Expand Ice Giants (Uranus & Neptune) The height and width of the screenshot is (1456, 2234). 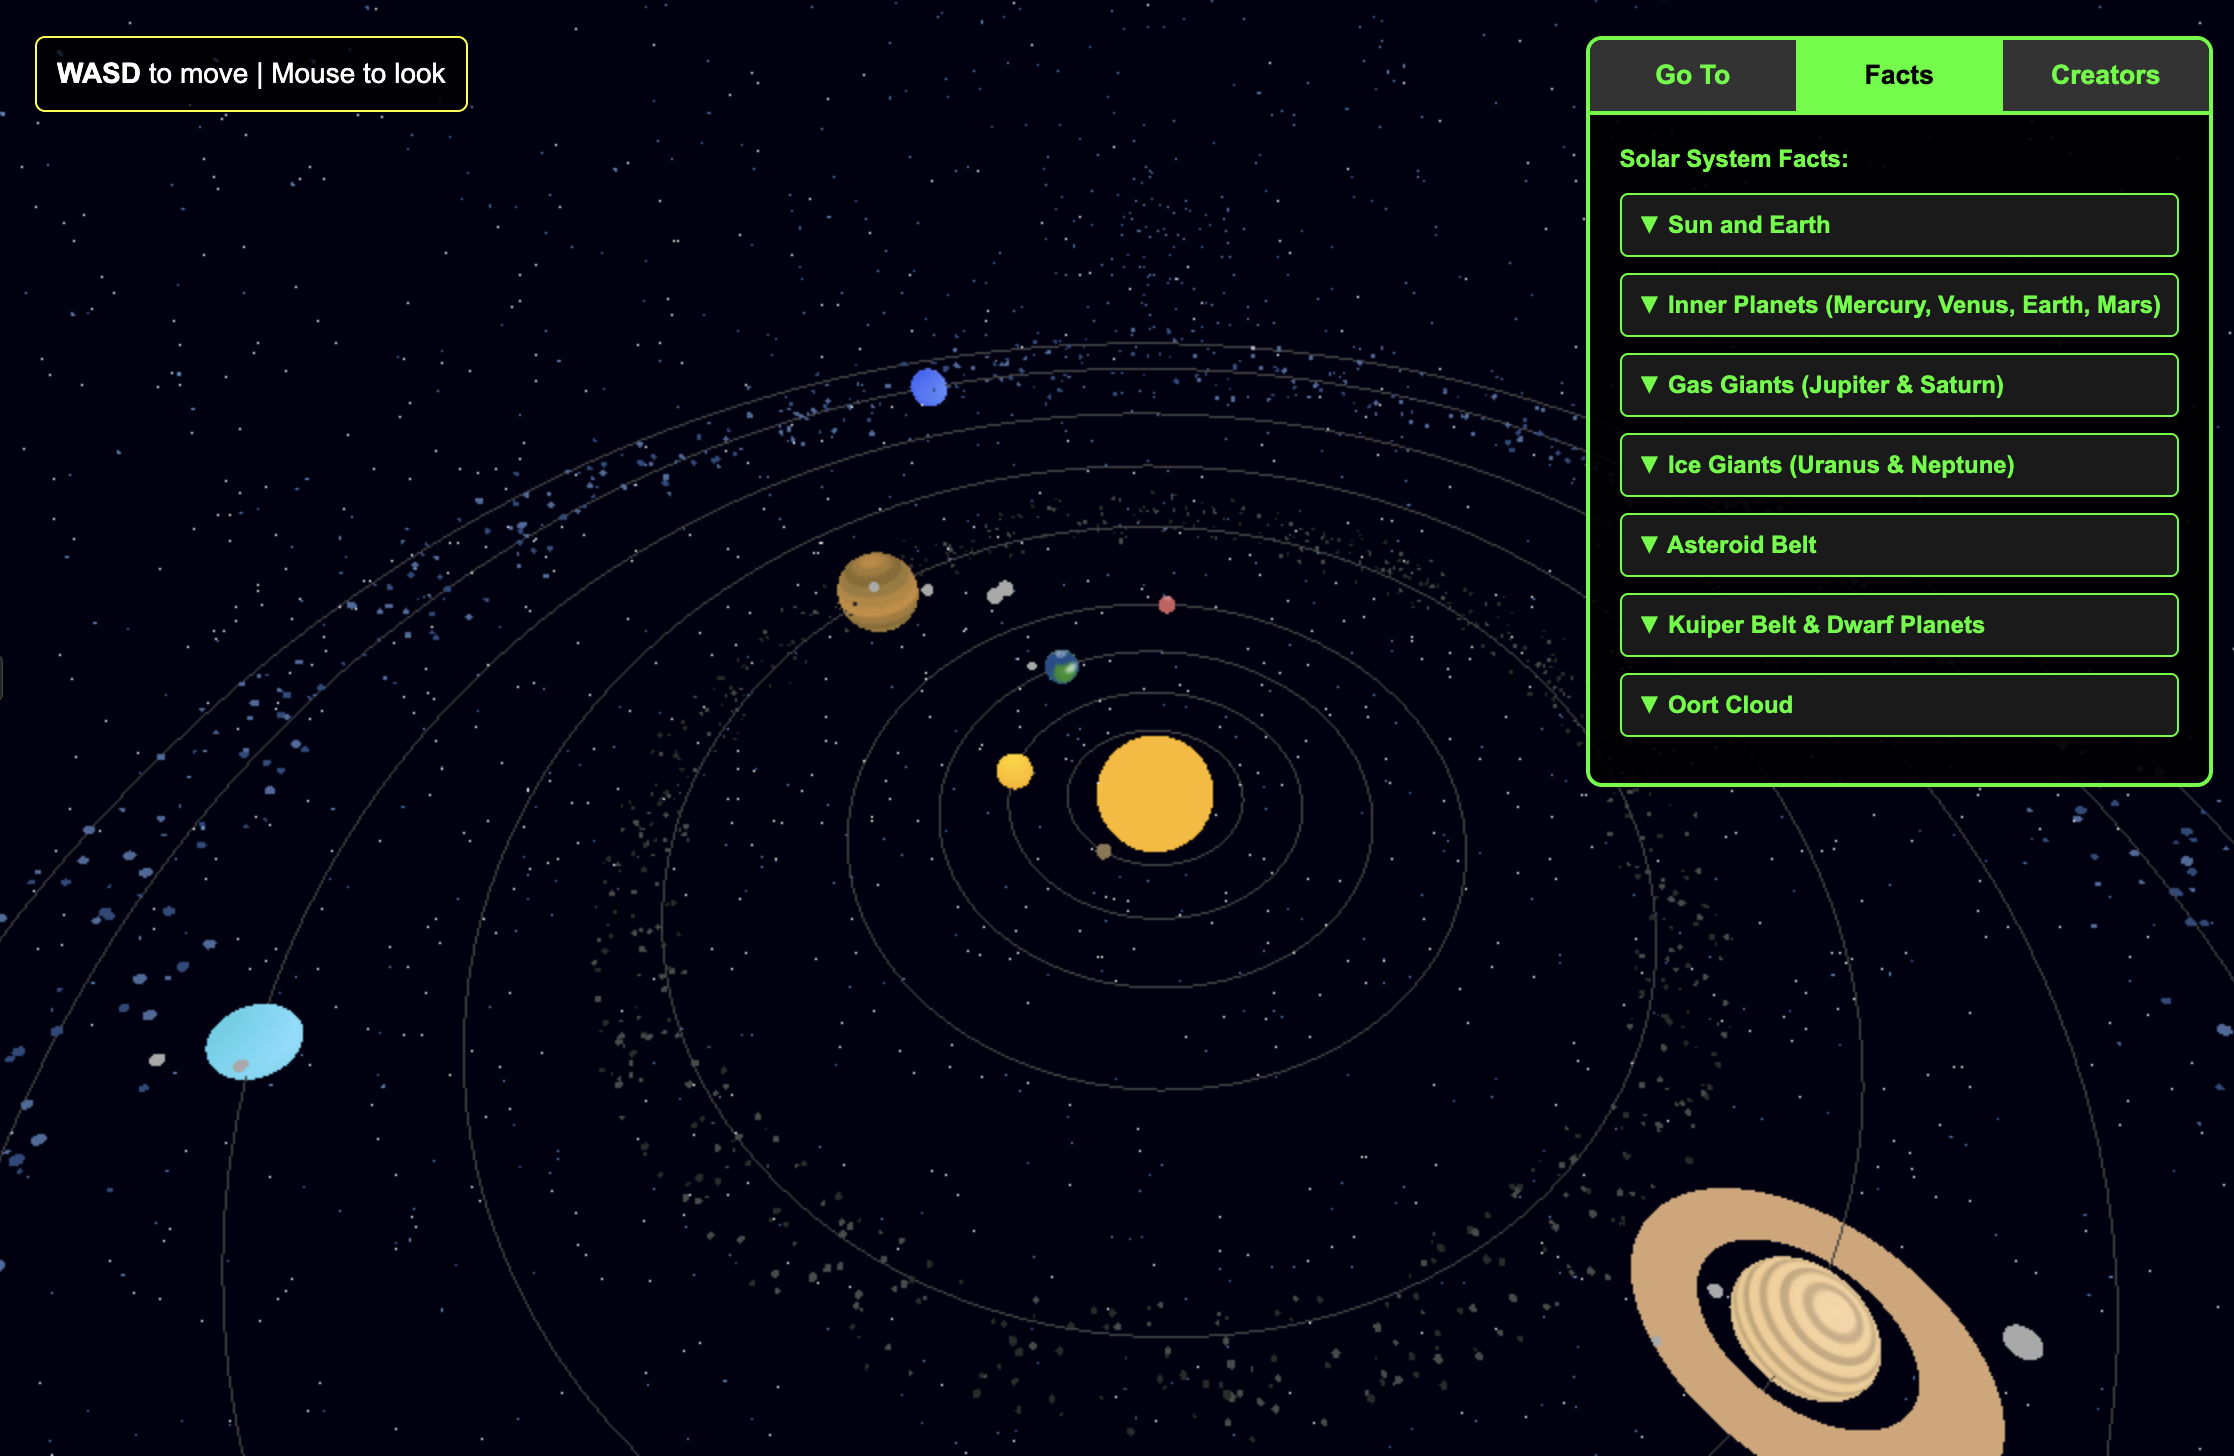[x=1899, y=465]
